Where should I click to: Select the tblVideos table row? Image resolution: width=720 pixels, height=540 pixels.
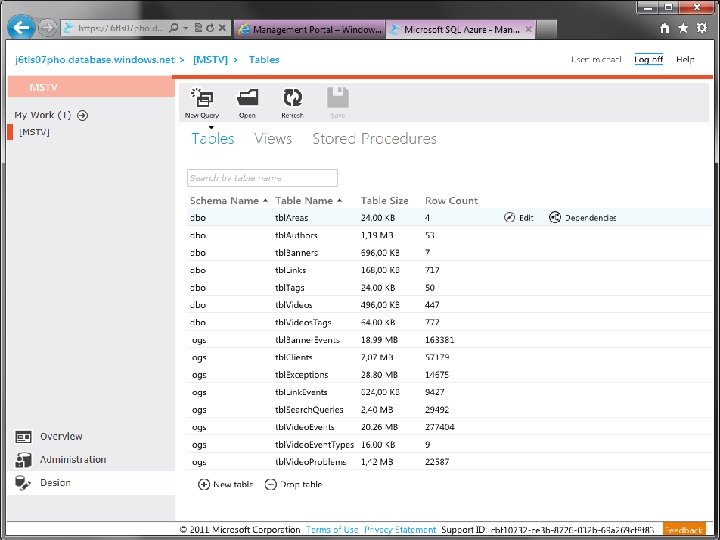450,305
